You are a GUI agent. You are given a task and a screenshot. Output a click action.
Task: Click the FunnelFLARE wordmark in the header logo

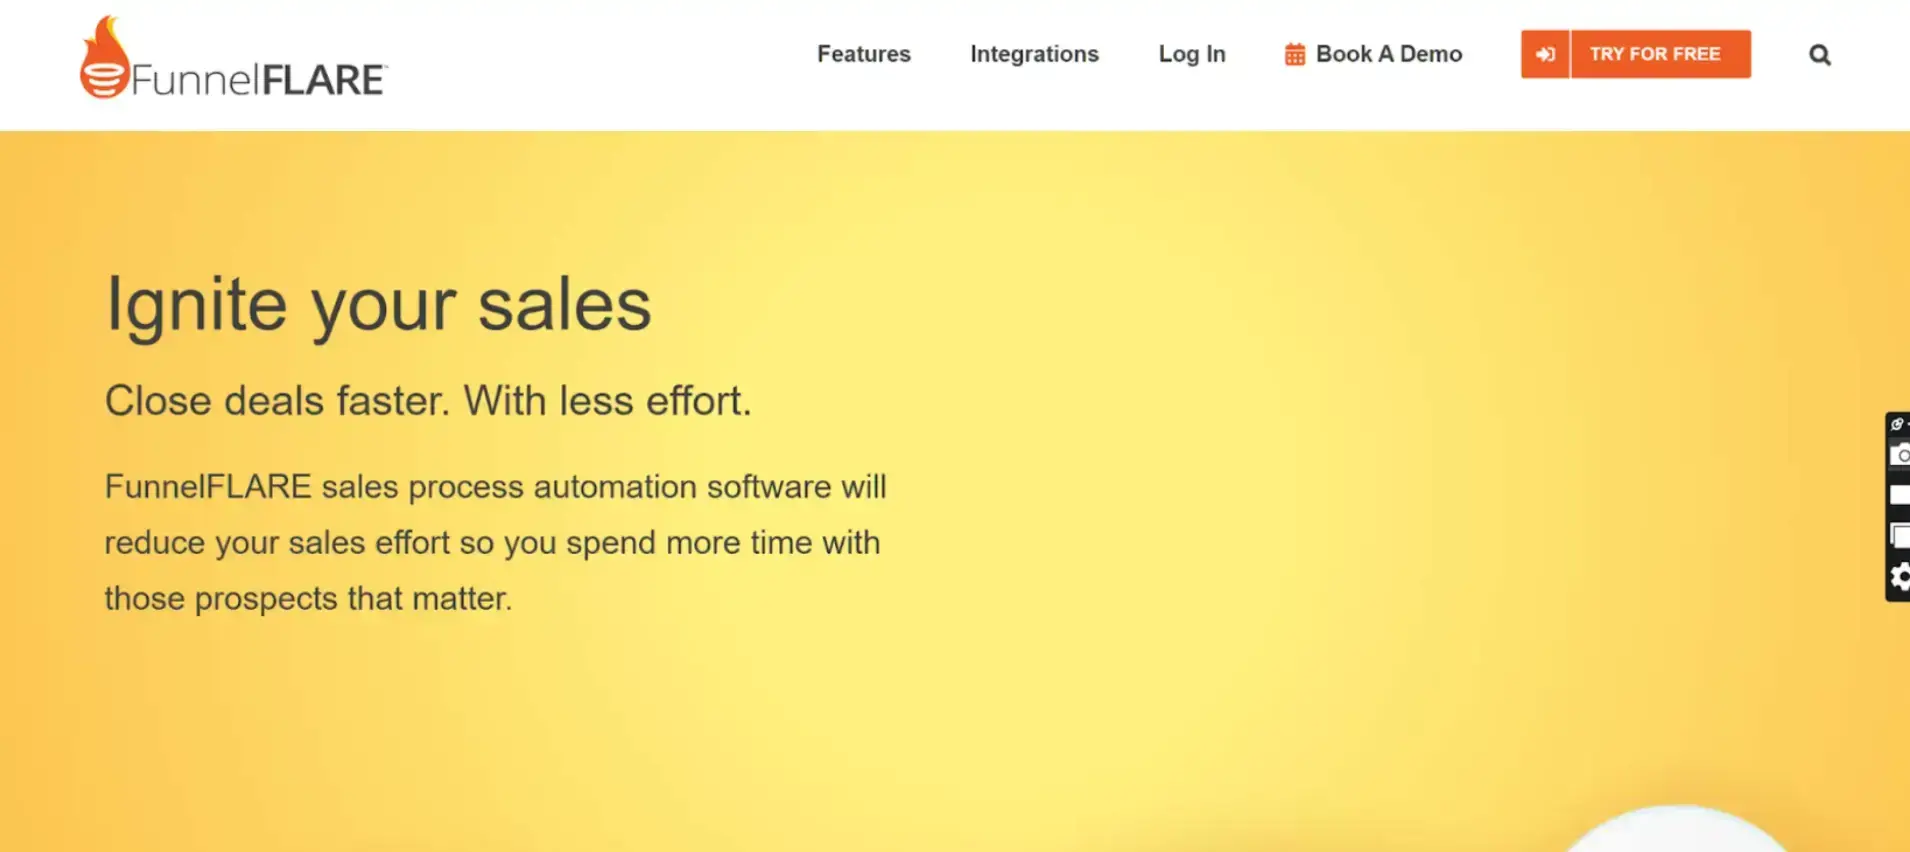(258, 80)
